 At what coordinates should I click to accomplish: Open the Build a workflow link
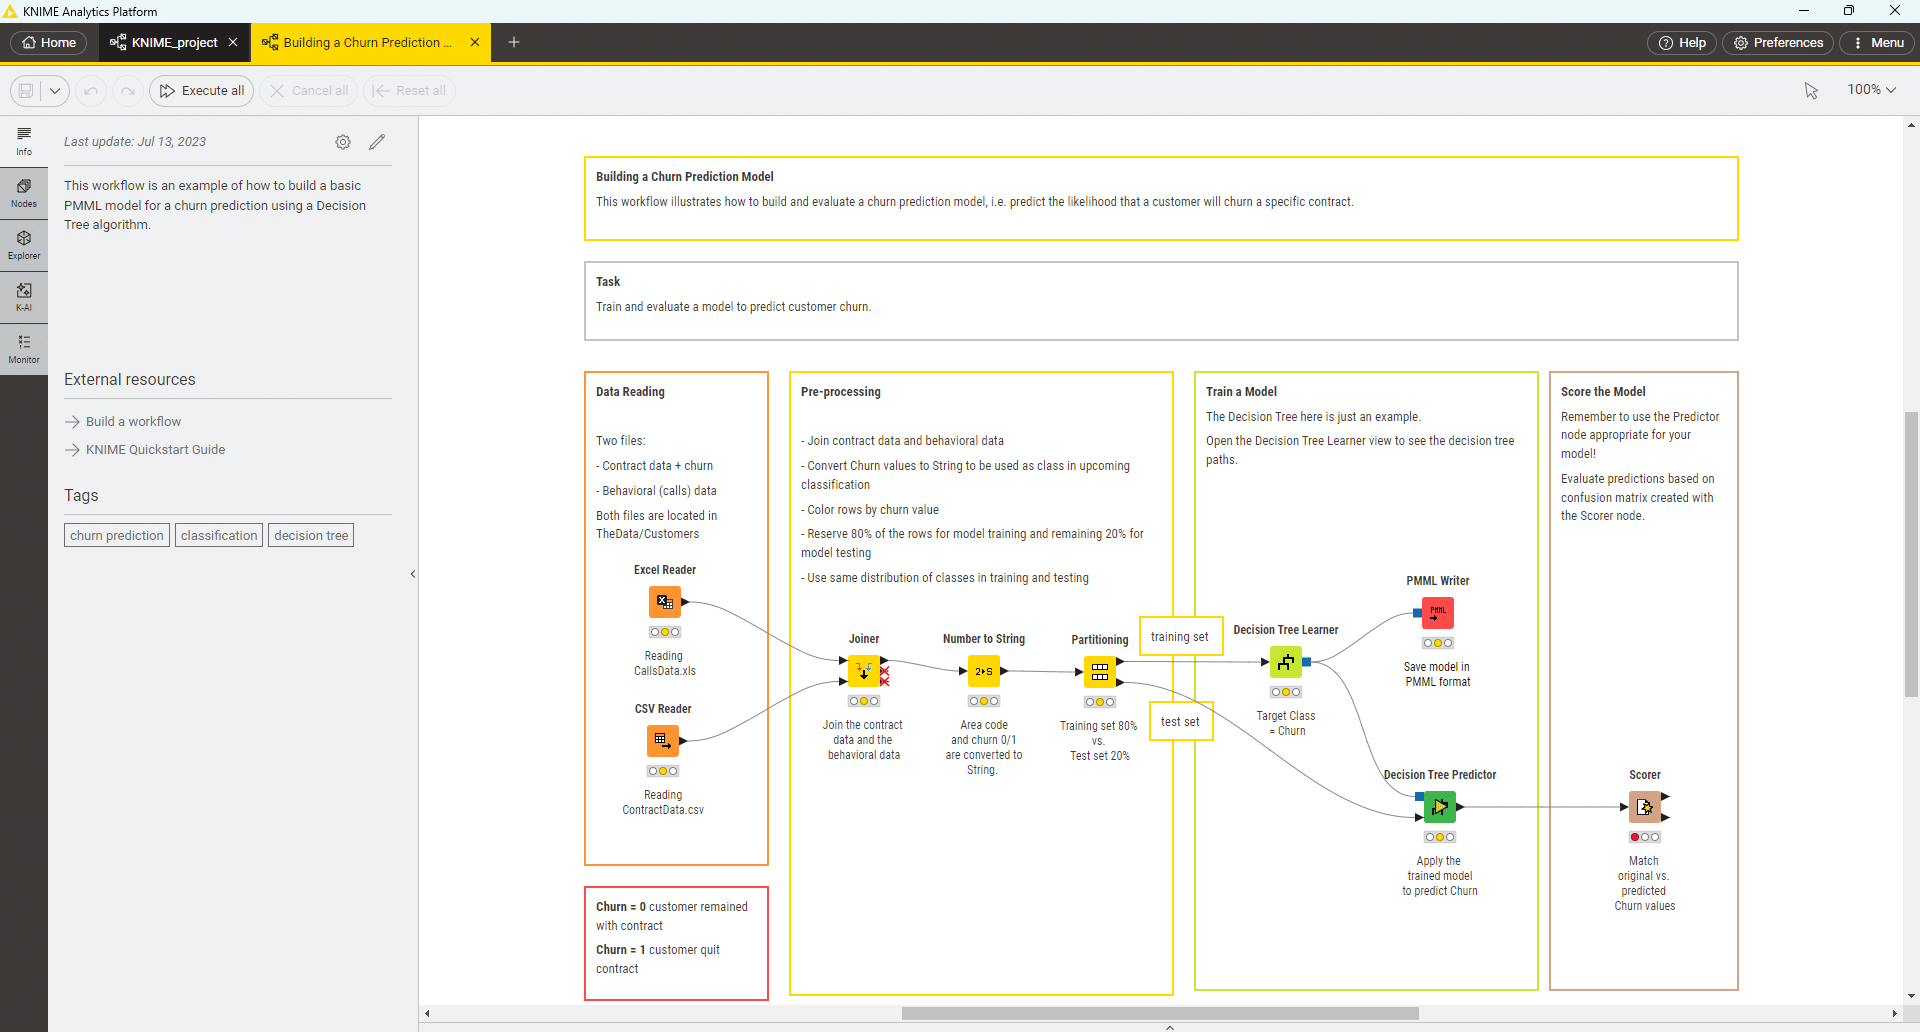[133, 422]
